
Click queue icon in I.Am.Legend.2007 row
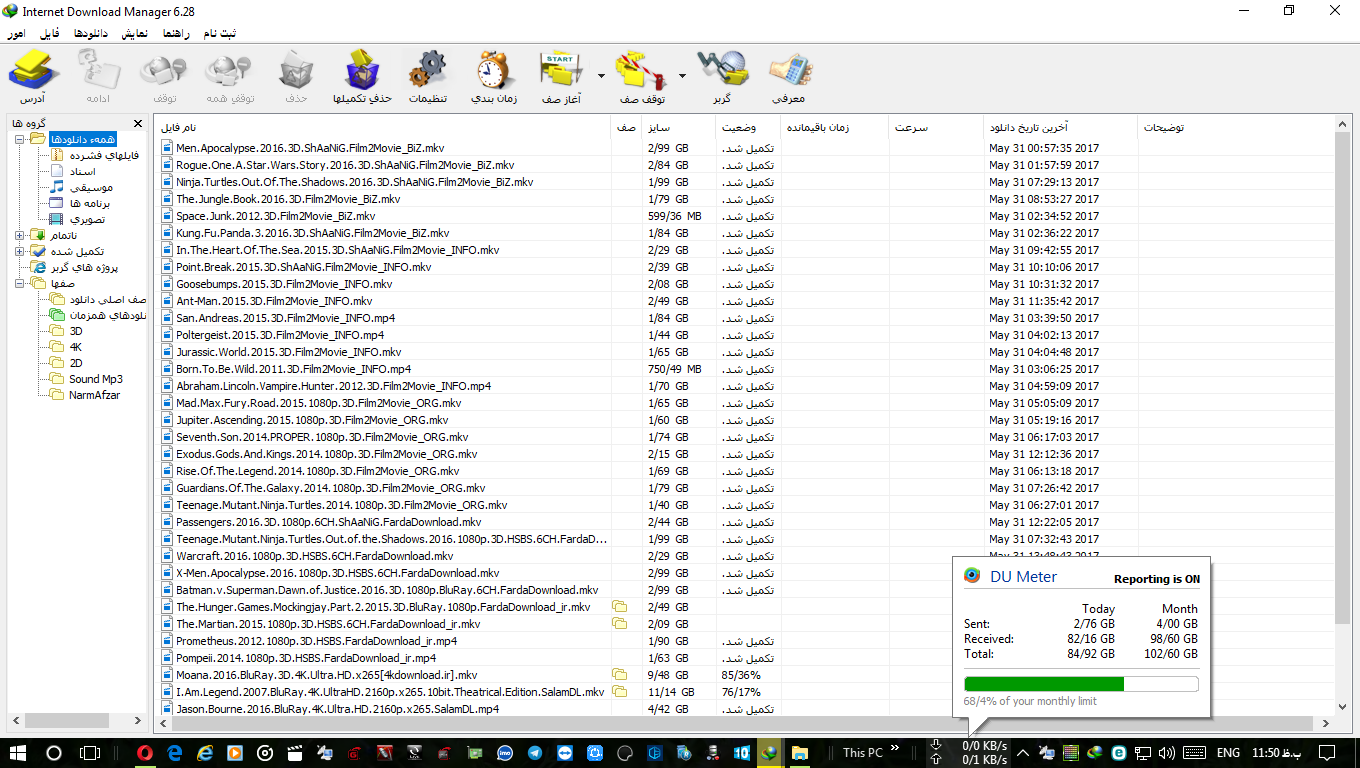point(620,692)
